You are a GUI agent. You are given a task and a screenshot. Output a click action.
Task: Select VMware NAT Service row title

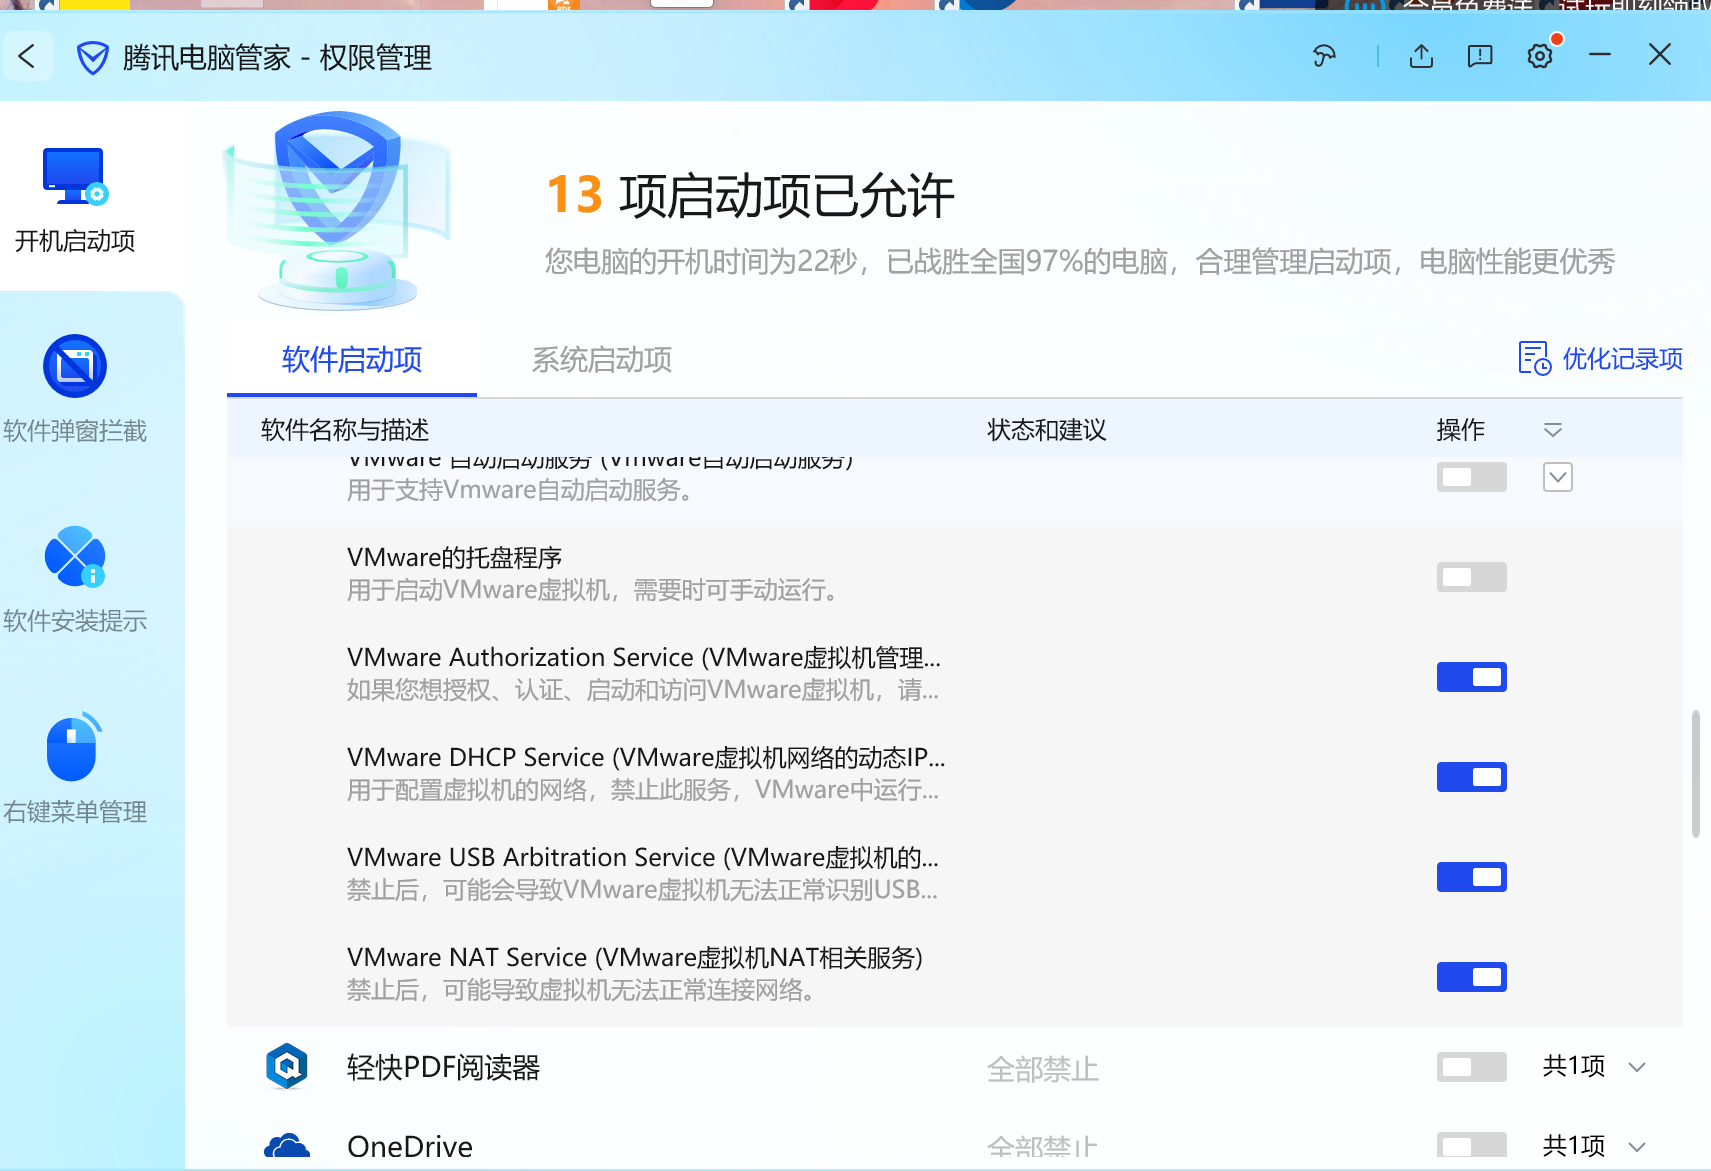(635, 957)
